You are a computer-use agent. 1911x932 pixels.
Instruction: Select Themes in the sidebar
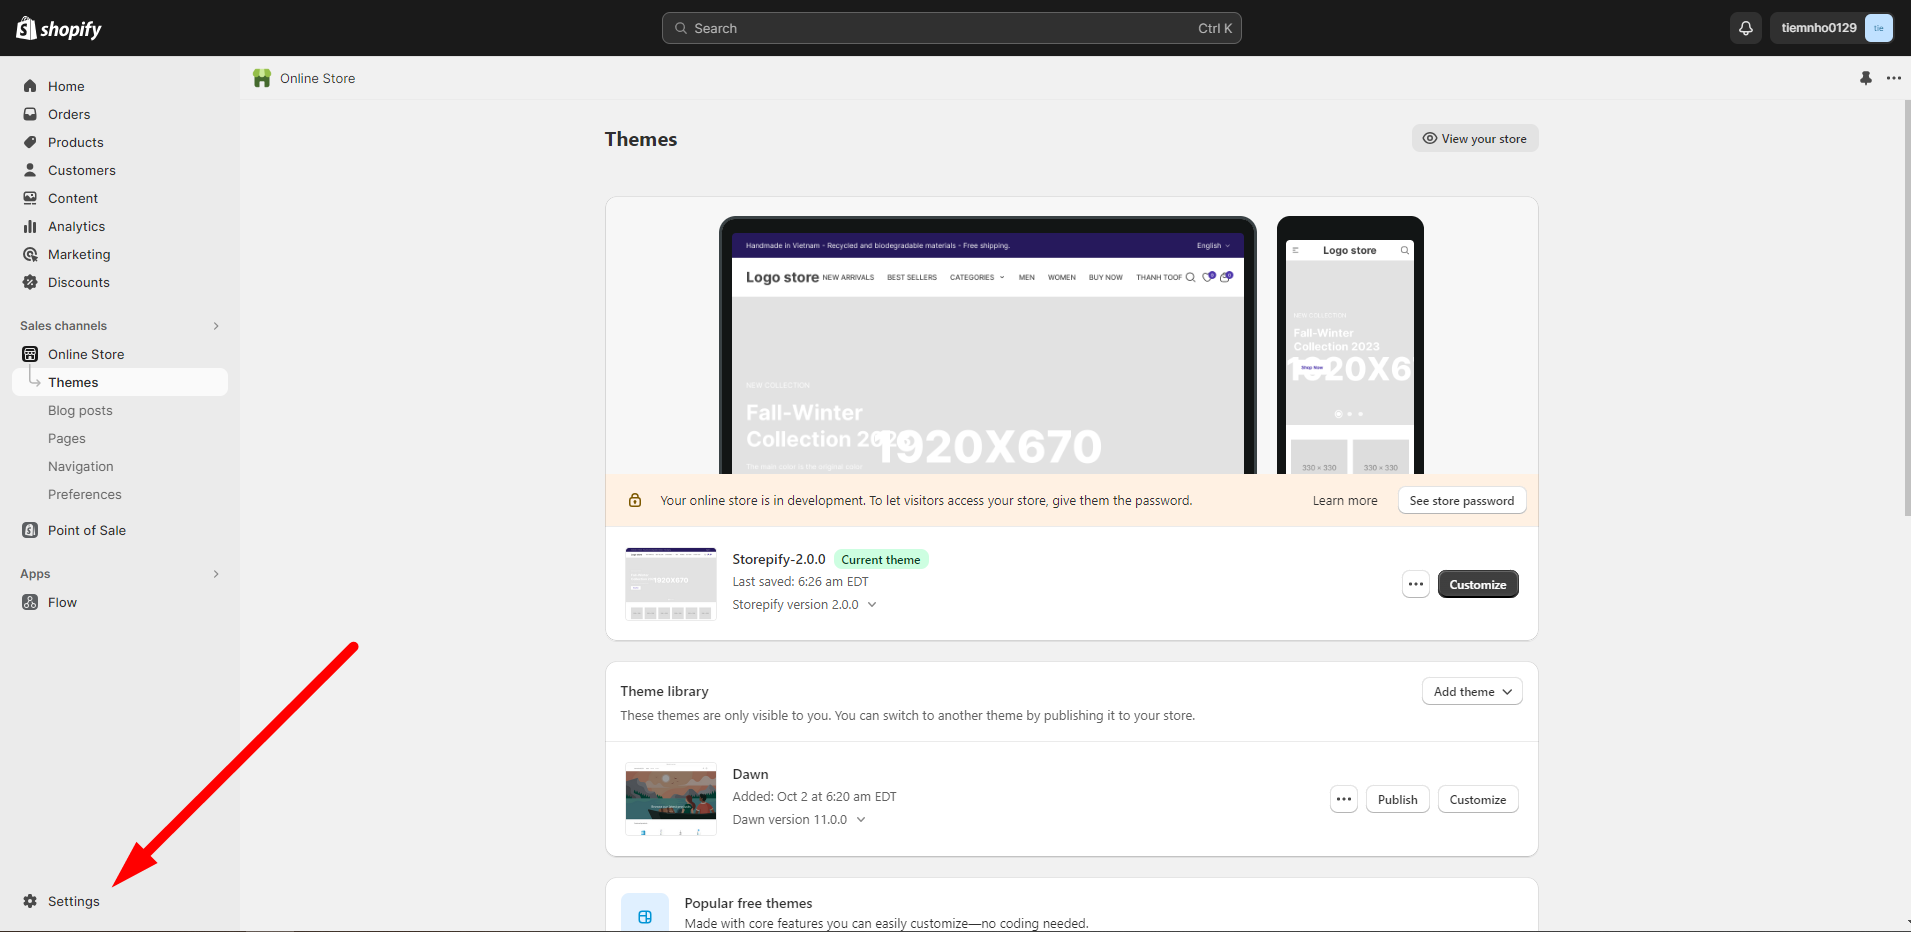pos(120,382)
